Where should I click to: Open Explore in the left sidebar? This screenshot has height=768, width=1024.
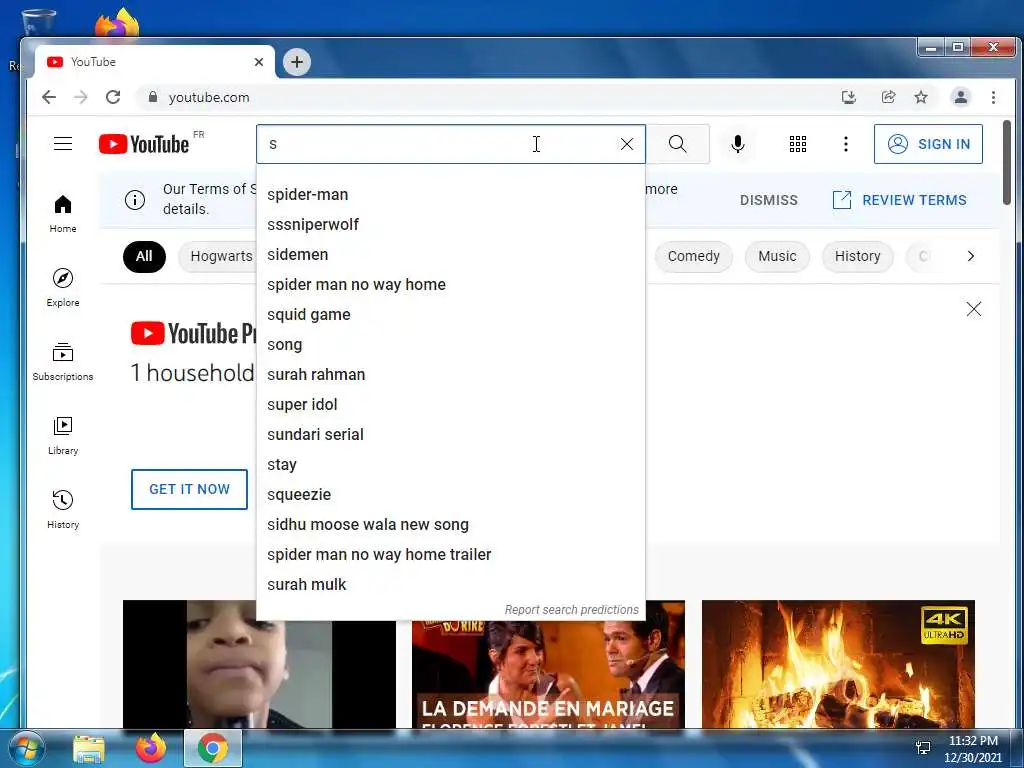[x=63, y=288]
